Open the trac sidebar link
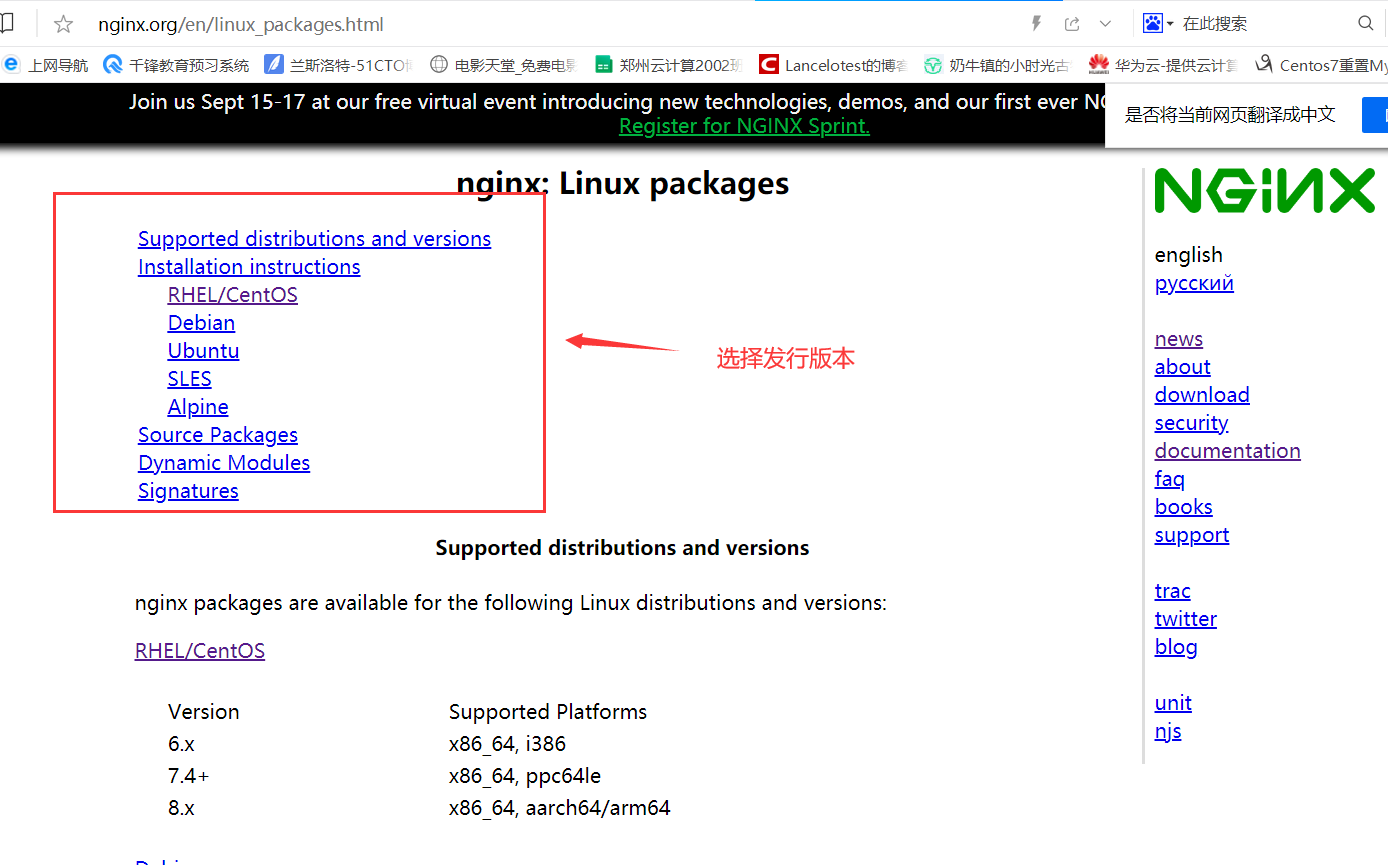Screen dimensions: 1388x865 [1173, 591]
